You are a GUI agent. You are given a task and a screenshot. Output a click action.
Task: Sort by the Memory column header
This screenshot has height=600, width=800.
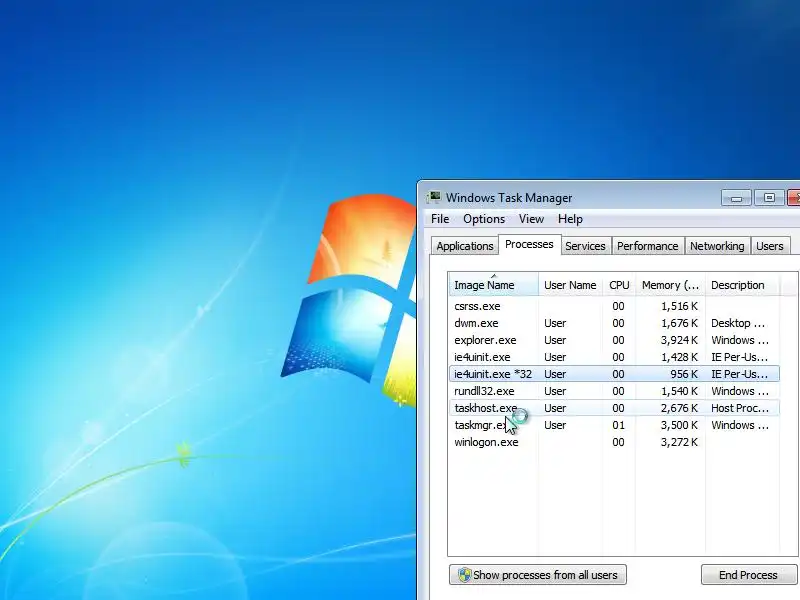pyautogui.click(x=670, y=285)
